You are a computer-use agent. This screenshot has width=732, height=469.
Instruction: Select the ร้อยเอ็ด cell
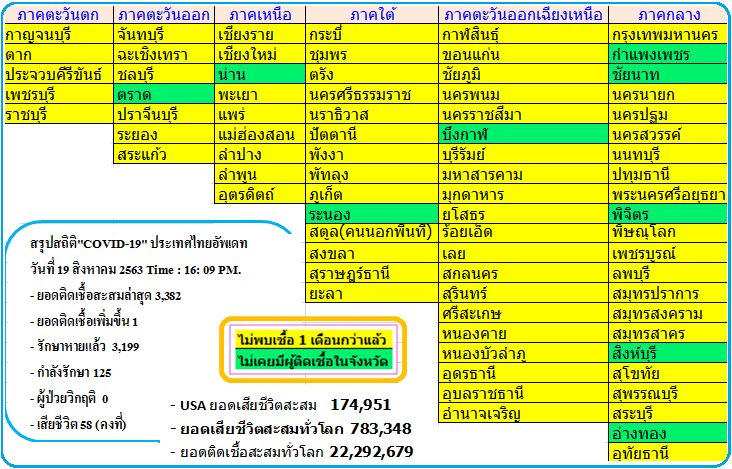click(x=523, y=233)
